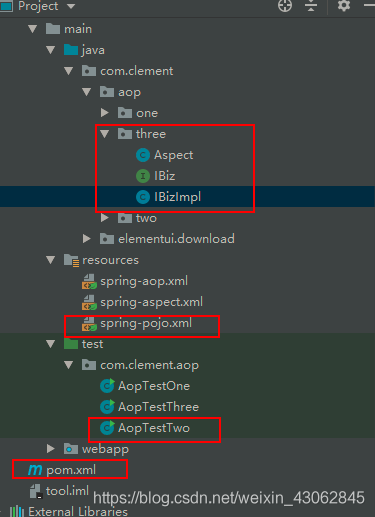Click the IBiz interface icon

pos(143,176)
